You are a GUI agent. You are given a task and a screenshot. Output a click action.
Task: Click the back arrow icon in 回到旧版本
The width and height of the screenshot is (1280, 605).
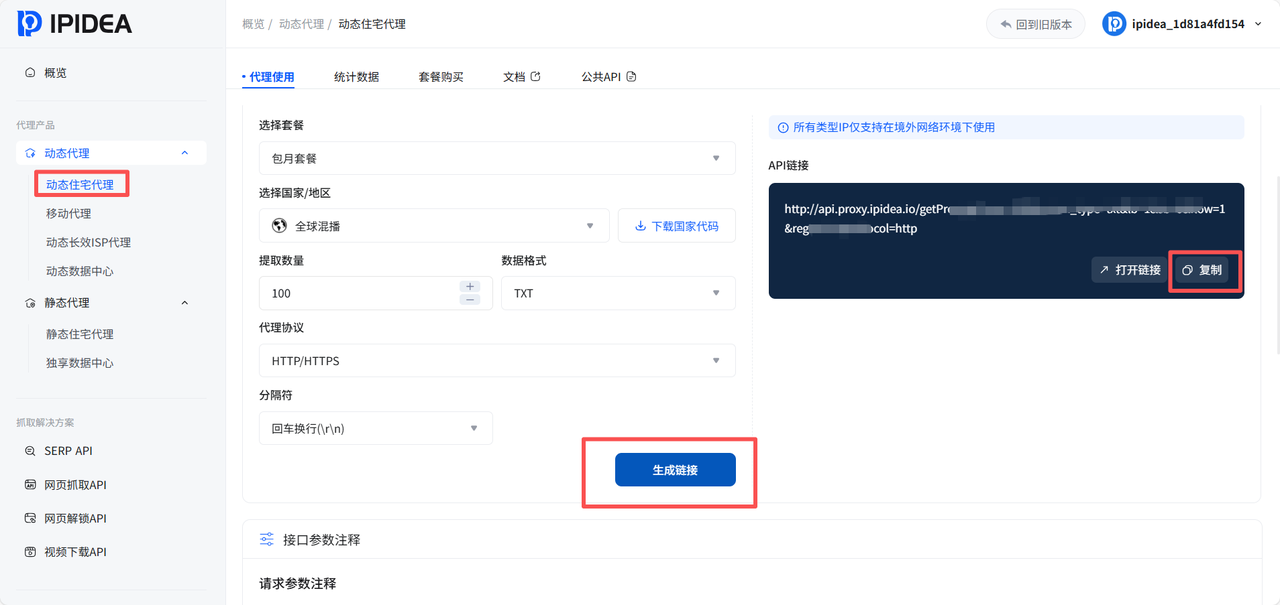(x=1005, y=24)
